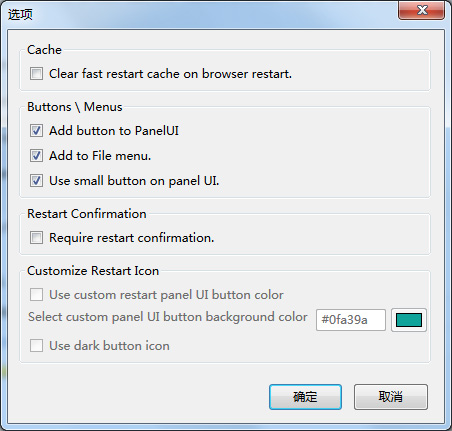This screenshot has width=452, height=431.
Task: Click the 'Clear fast restart cache' label text
Action: (x=170, y=74)
